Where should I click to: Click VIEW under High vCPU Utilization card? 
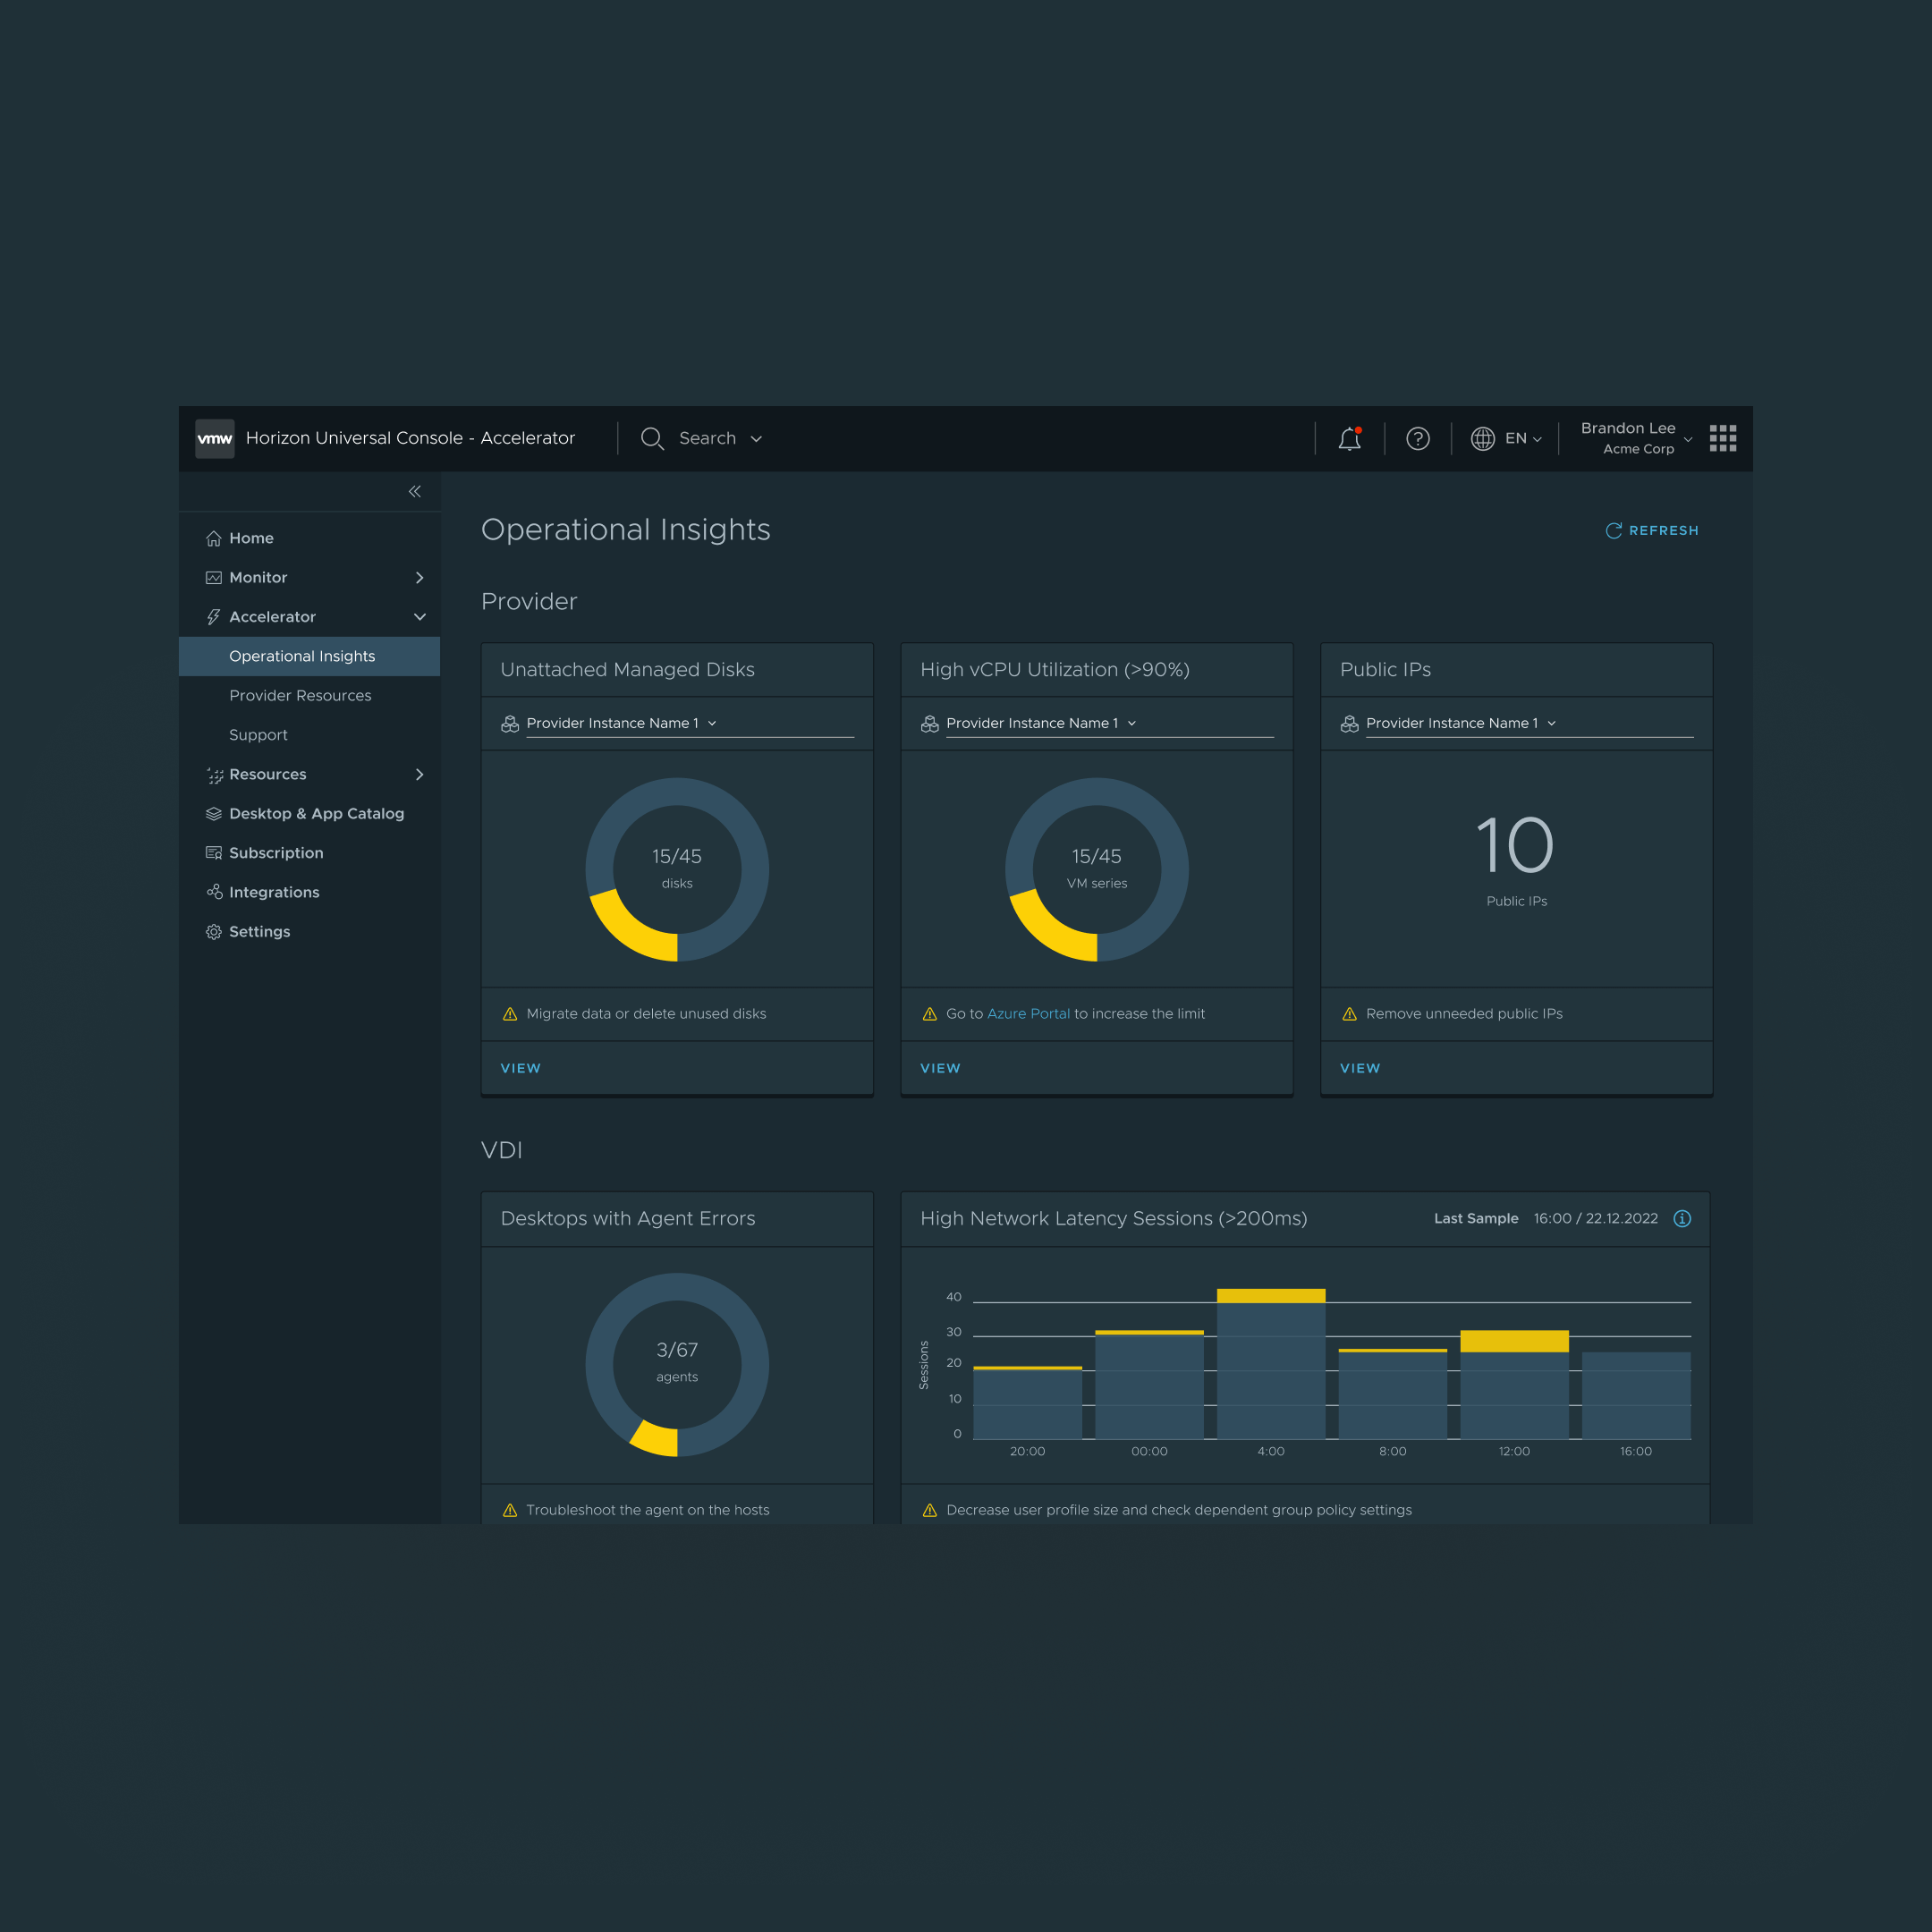coord(940,1068)
